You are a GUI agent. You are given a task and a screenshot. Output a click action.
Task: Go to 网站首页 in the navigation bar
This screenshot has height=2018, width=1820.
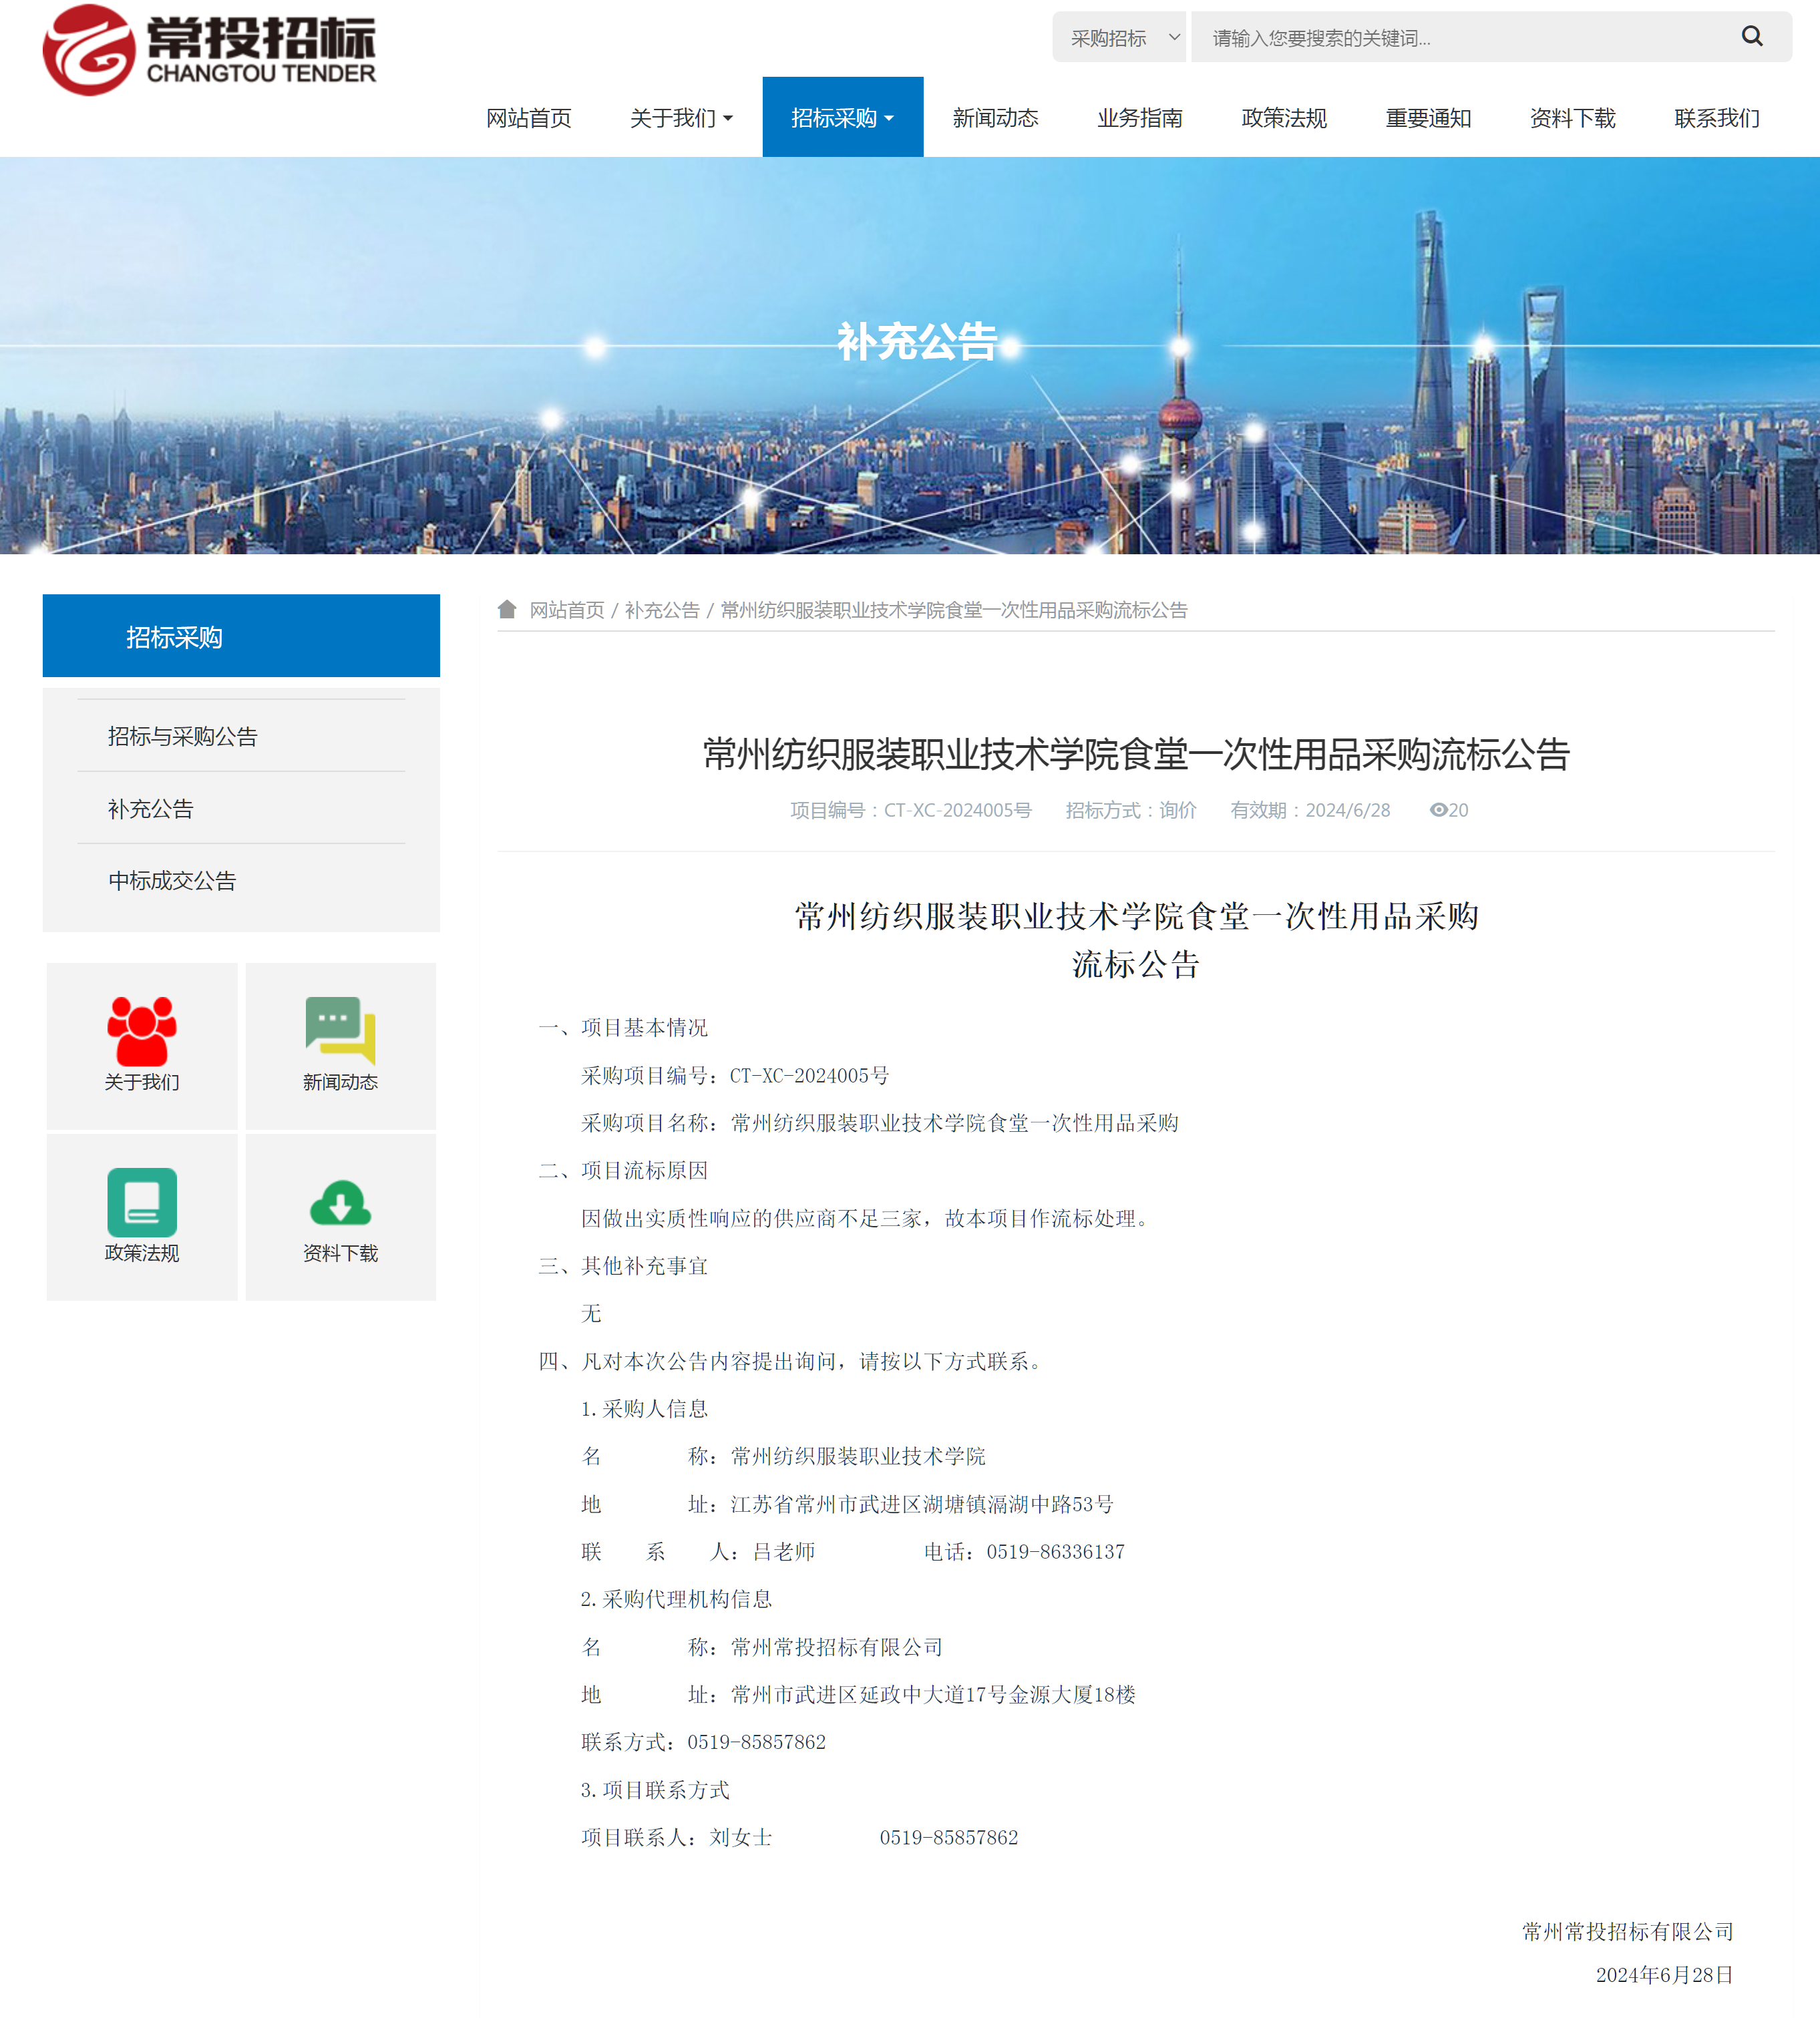pyautogui.click(x=528, y=118)
